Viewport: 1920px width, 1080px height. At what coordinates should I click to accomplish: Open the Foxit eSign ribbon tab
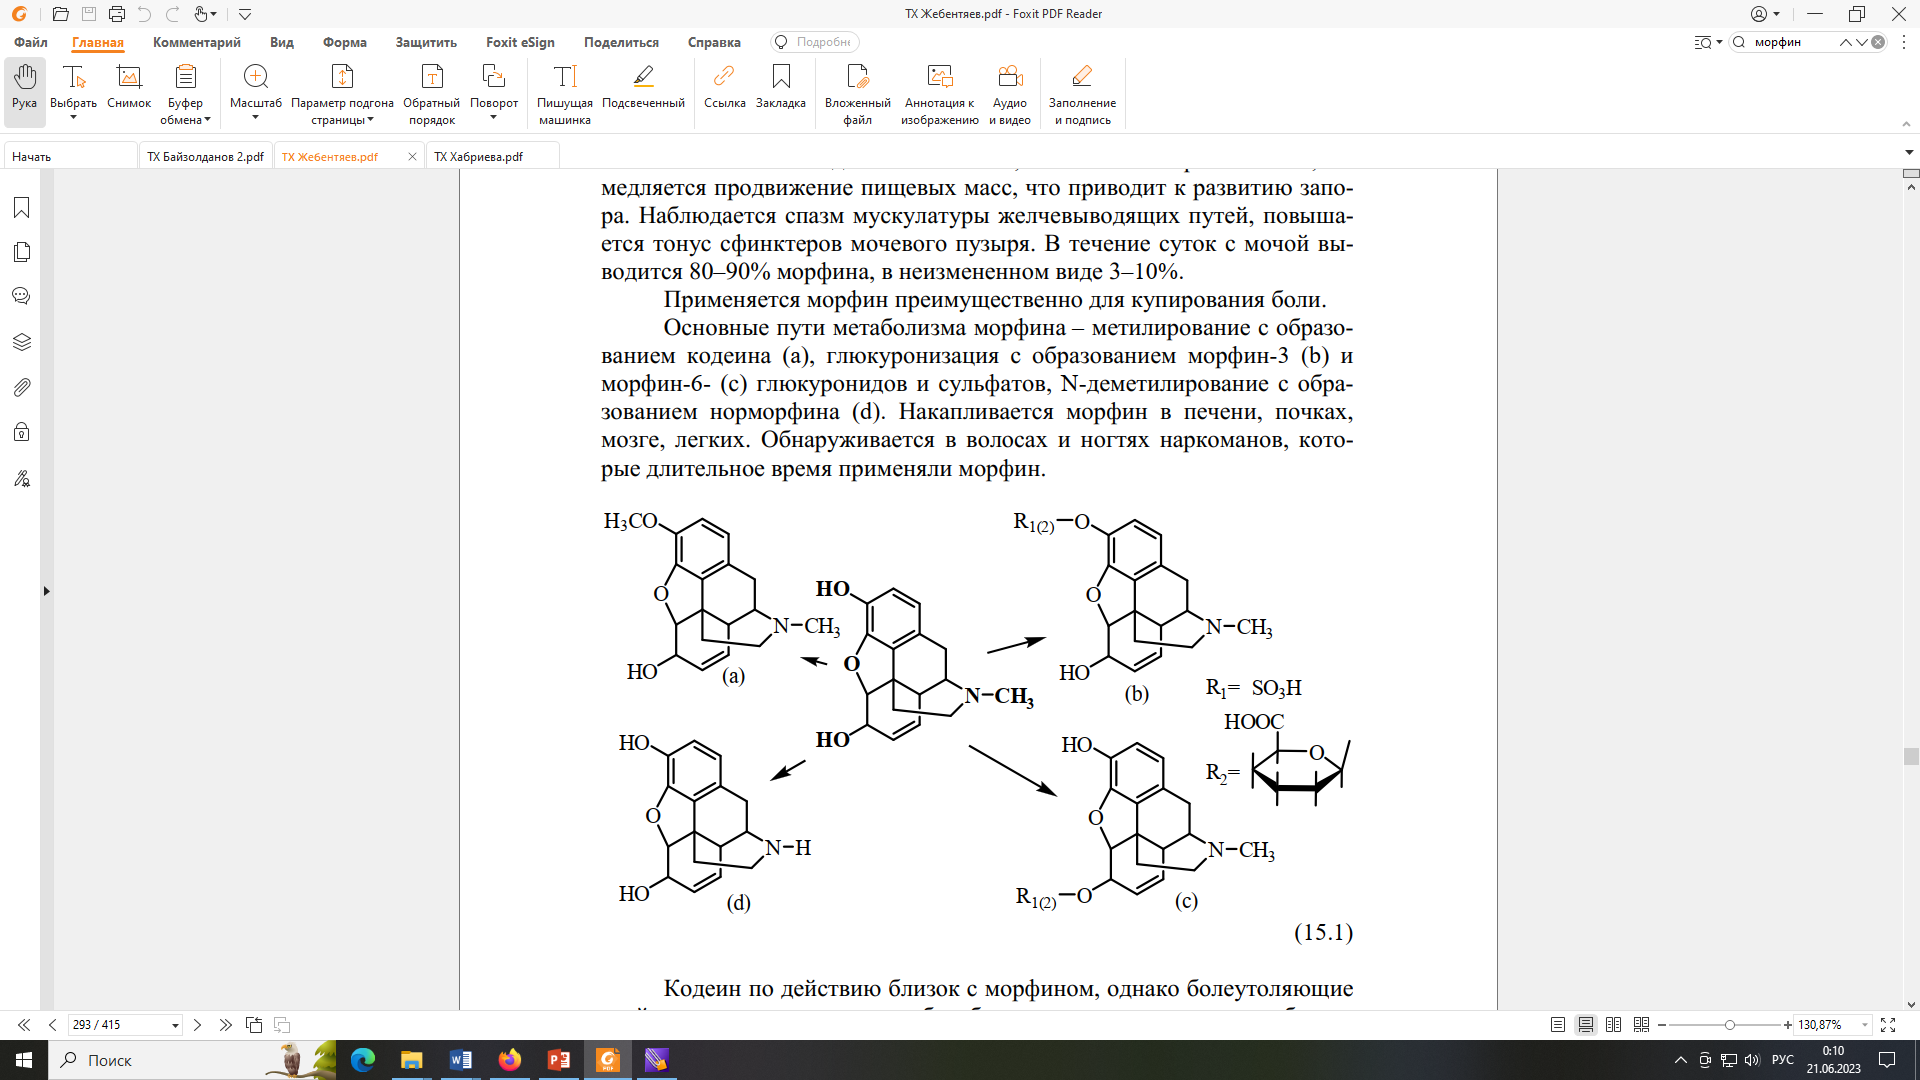pos(520,42)
